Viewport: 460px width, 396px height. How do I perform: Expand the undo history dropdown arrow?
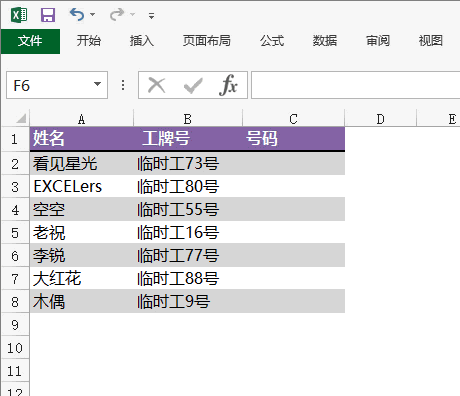[x=93, y=14]
